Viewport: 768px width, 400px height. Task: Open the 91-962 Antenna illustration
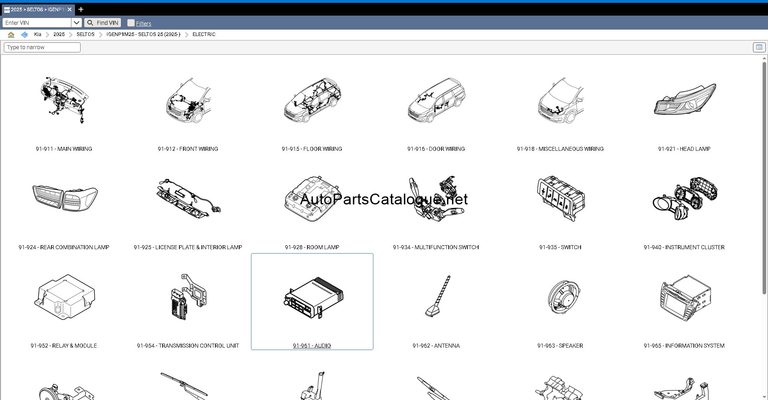click(437, 296)
